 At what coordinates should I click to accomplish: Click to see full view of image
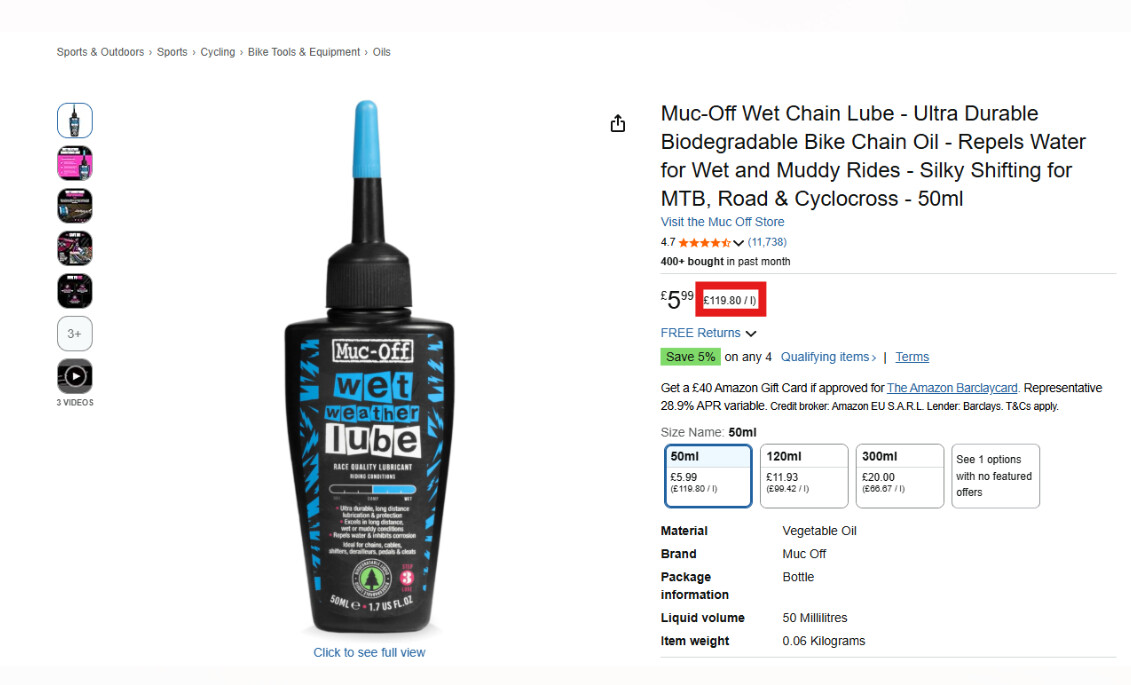(x=369, y=652)
